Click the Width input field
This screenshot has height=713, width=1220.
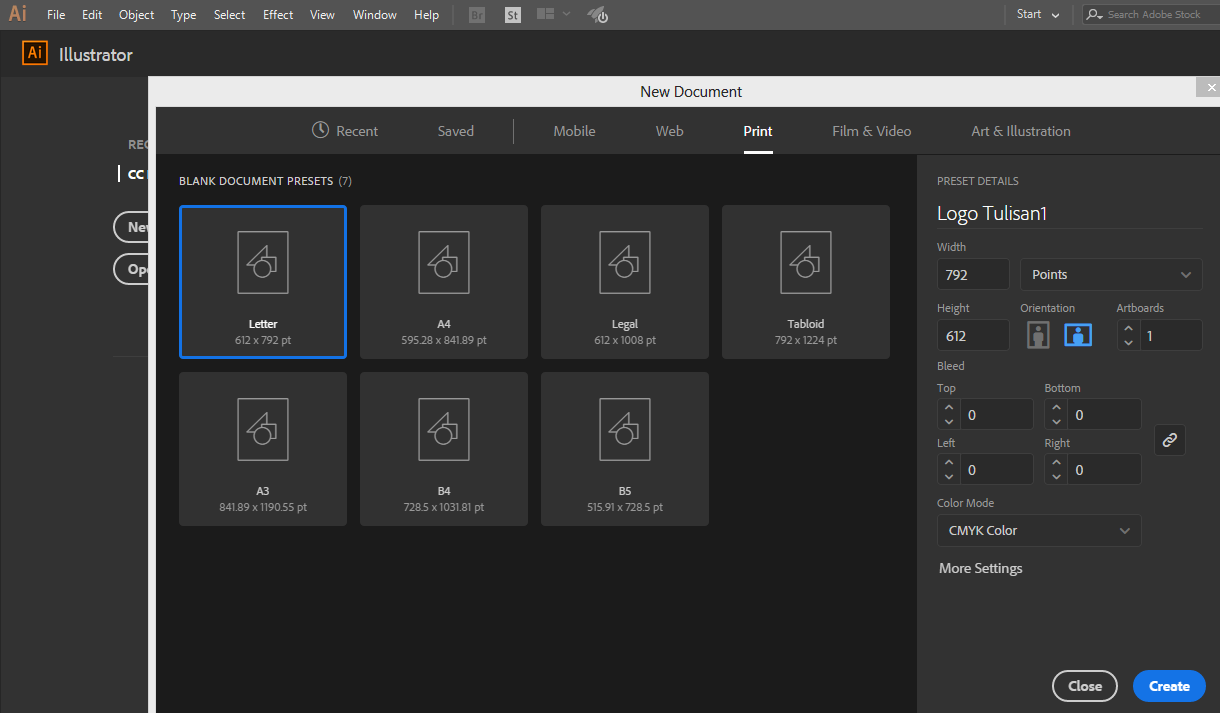tap(973, 275)
